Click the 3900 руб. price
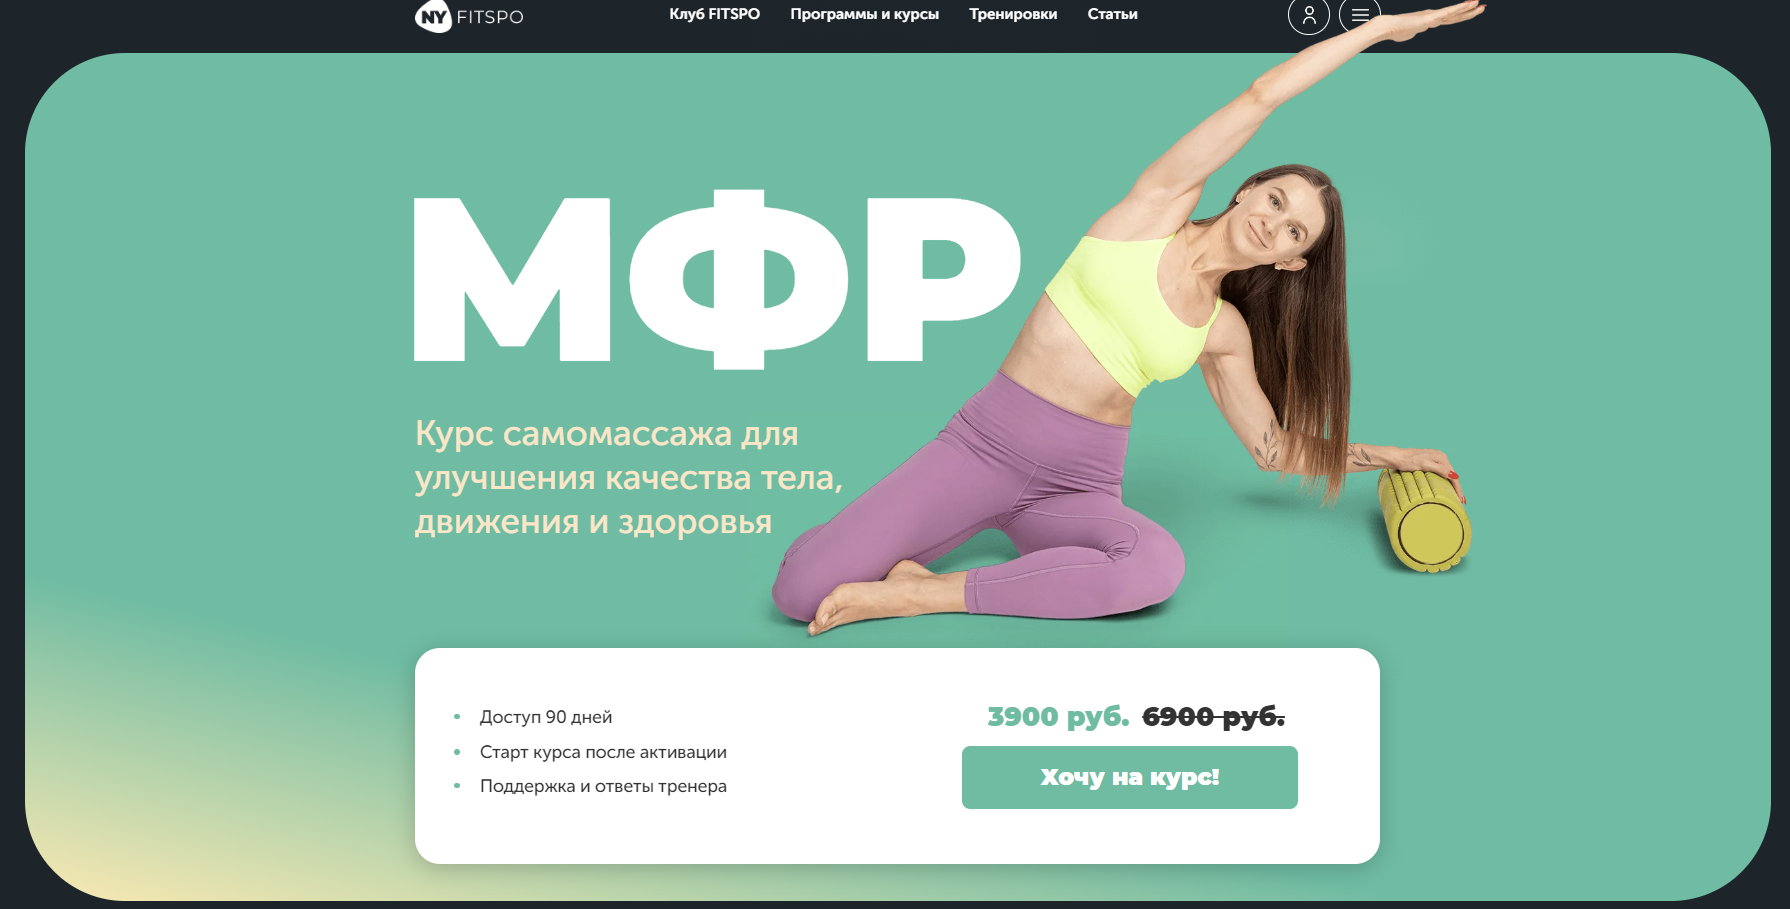This screenshot has height=909, width=1790. 1058,716
